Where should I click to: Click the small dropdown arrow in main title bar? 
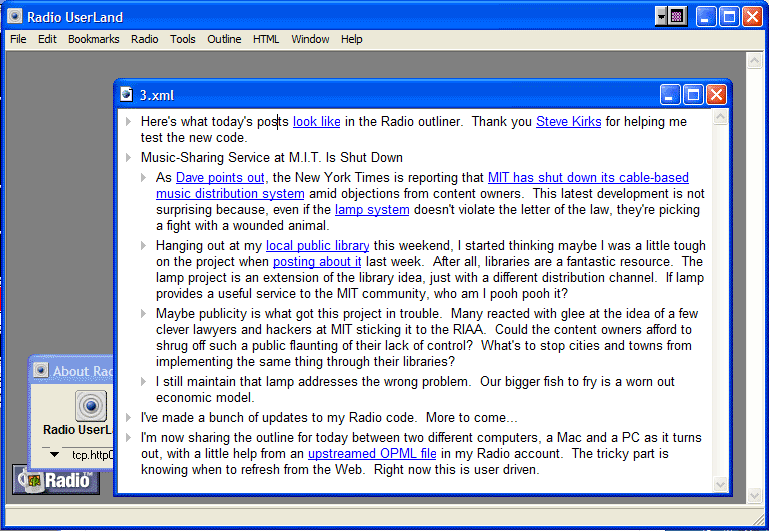point(661,17)
